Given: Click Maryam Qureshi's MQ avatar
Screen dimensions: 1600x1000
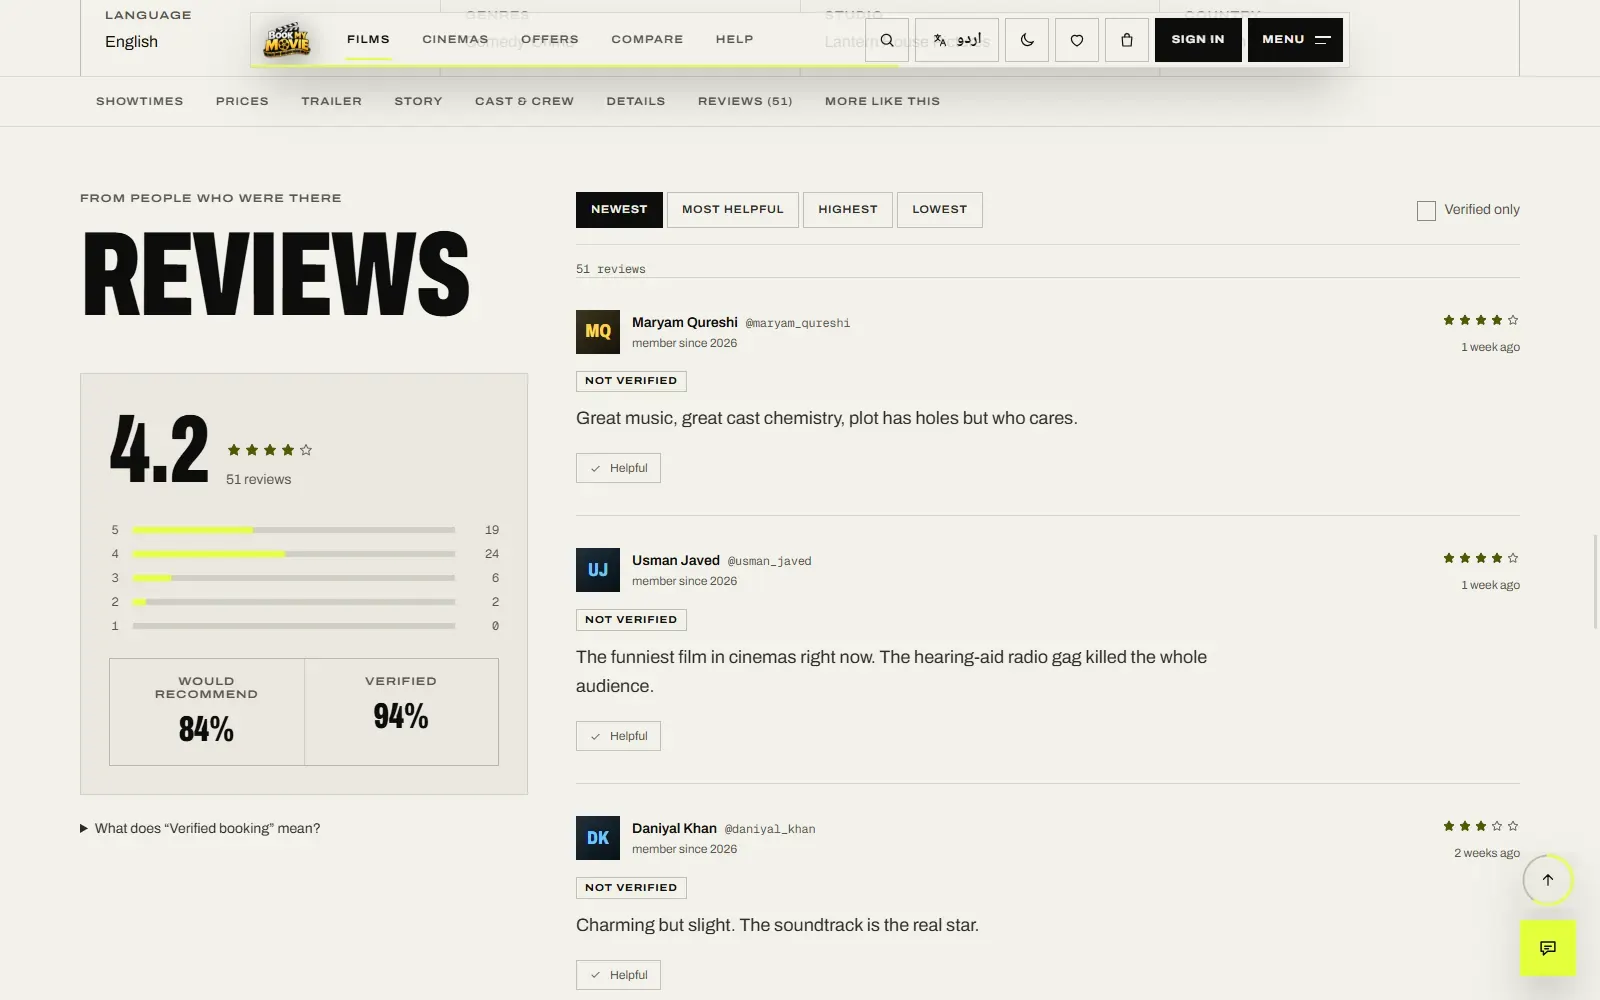Looking at the screenshot, I should pos(598,332).
